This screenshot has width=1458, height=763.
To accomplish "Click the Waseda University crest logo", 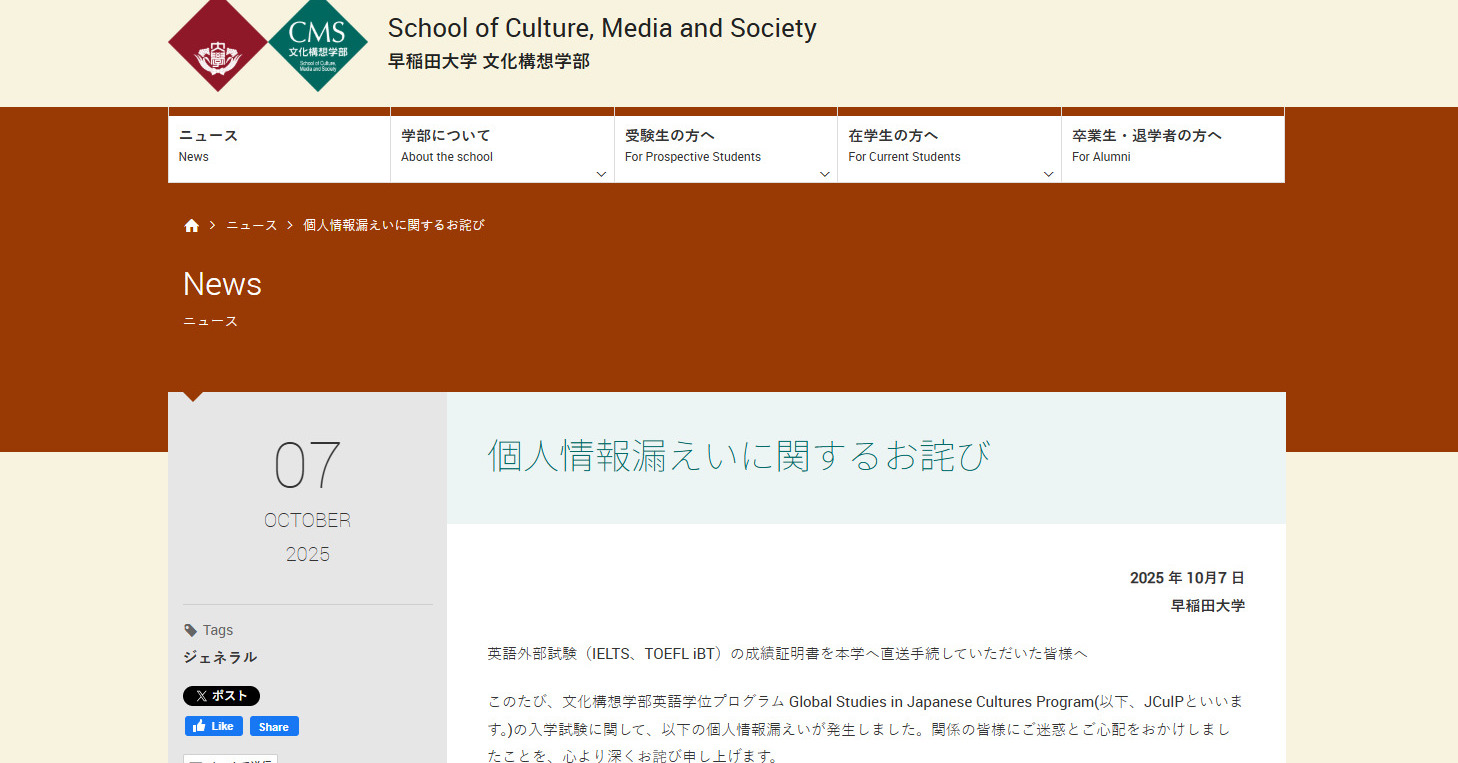I will [217, 45].
